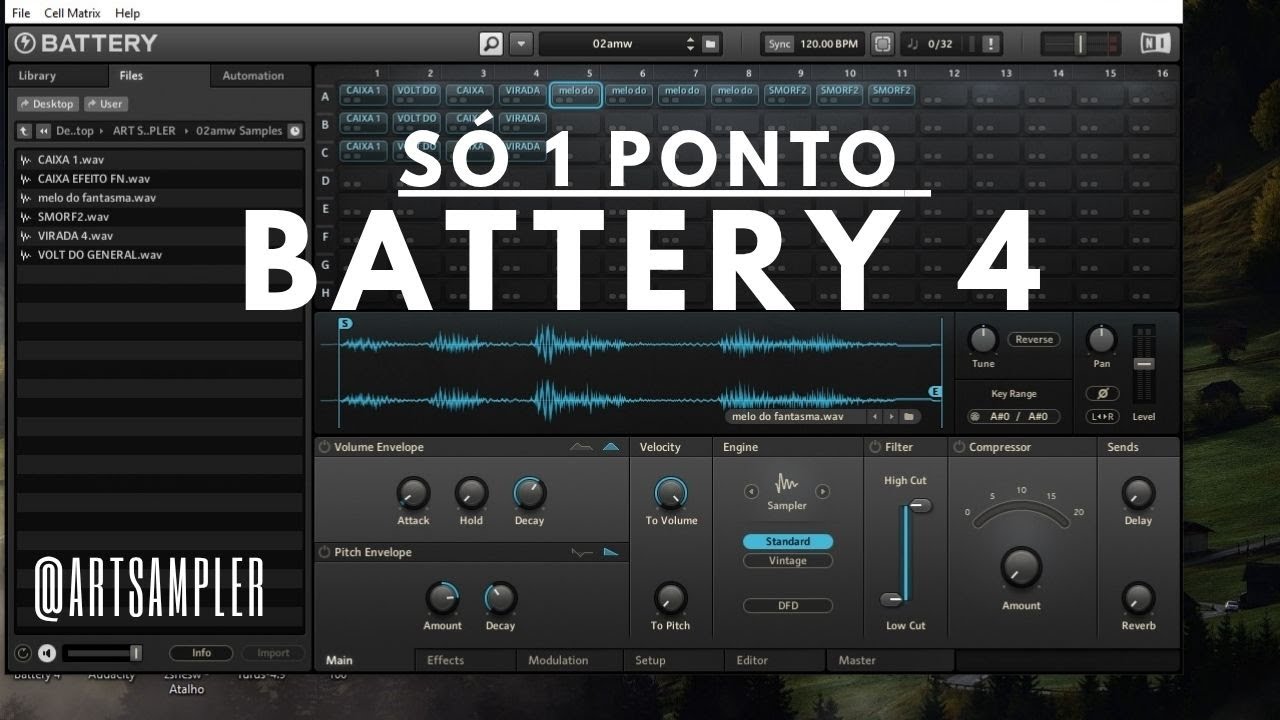Jump to the Desktop location shortcut
Viewport: 1280px width, 720px height.
pyautogui.click(x=47, y=104)
